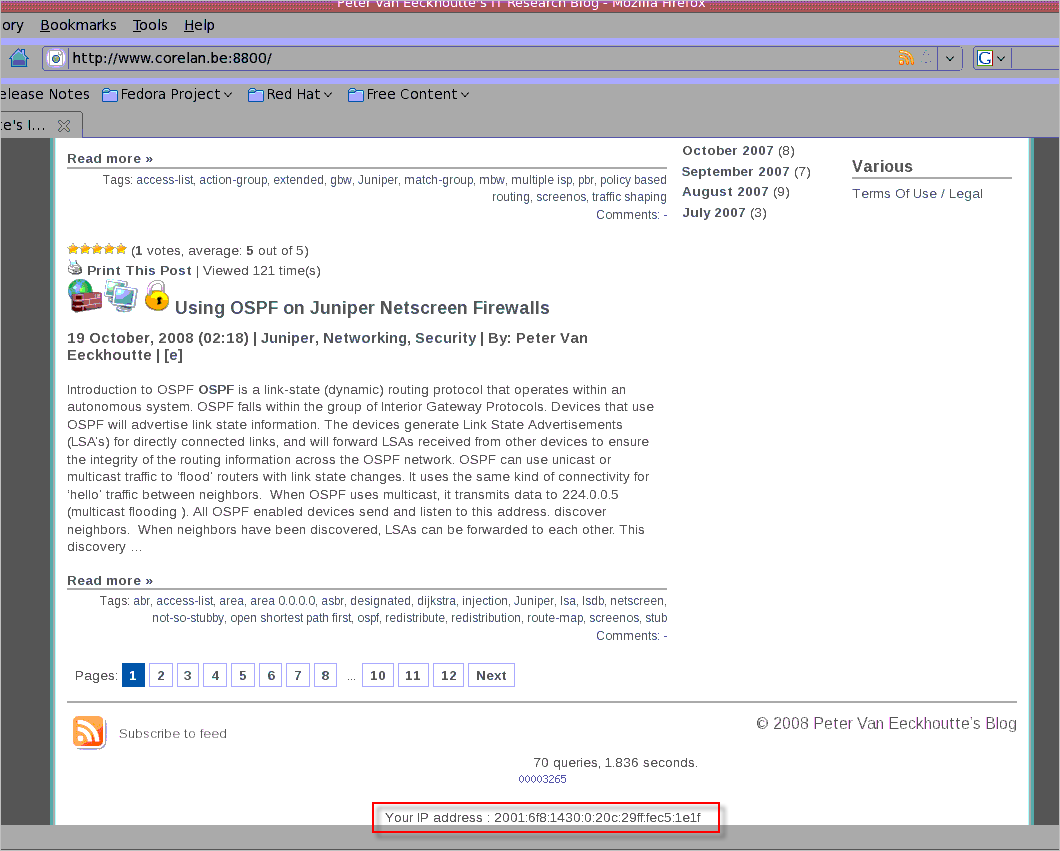
Task: Click the orange Subscribe to feed icon
Action: pos(89,732)
